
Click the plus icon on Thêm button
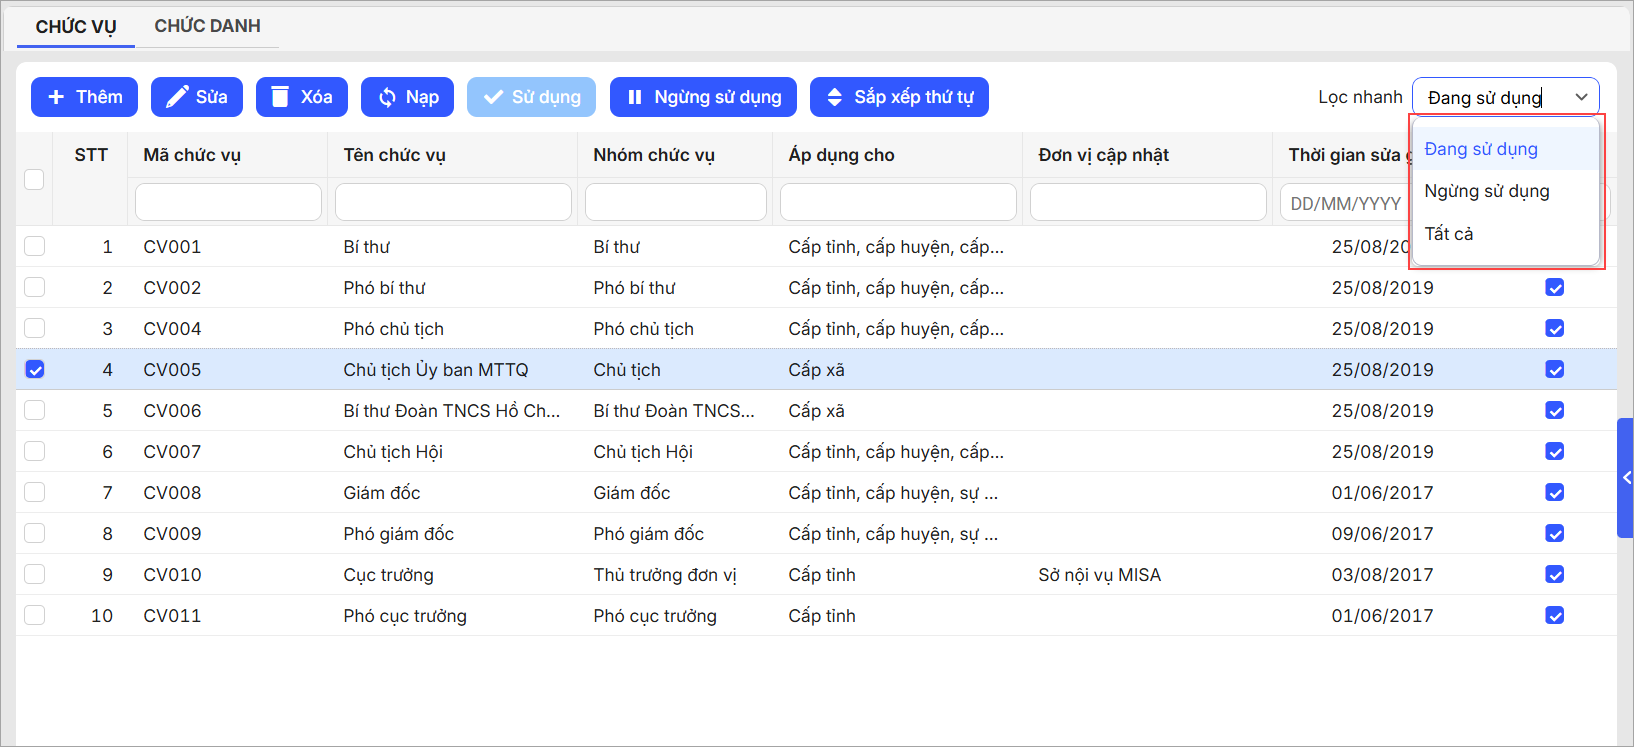tap(57, 97)
